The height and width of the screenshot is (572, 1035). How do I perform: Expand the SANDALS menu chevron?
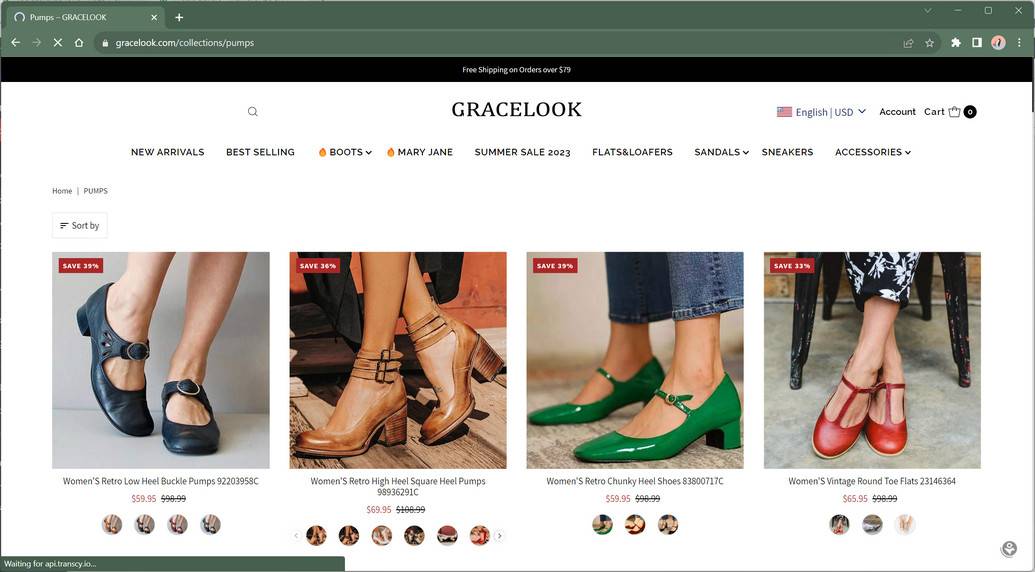(x=745, y=152)
